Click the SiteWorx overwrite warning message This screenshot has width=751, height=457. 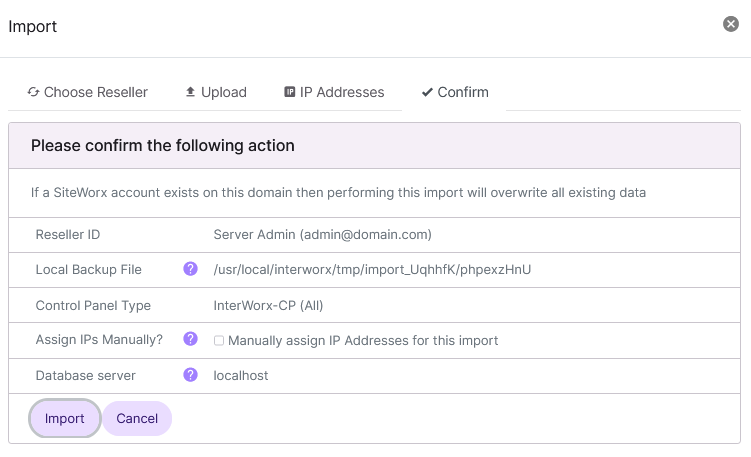338,191
